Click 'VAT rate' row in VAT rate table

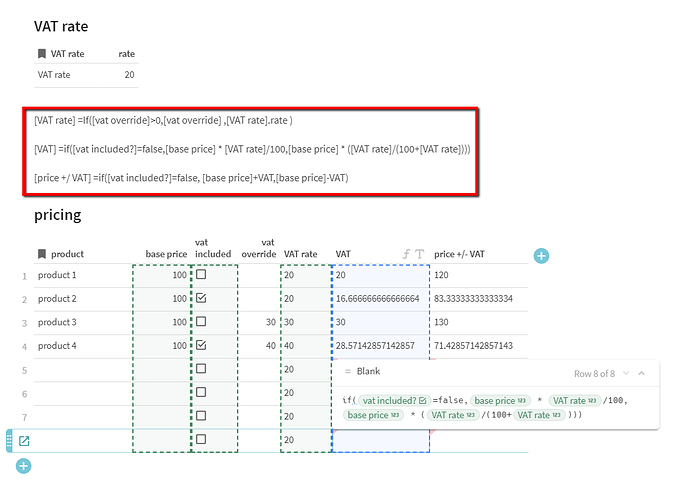pos(86,75)
